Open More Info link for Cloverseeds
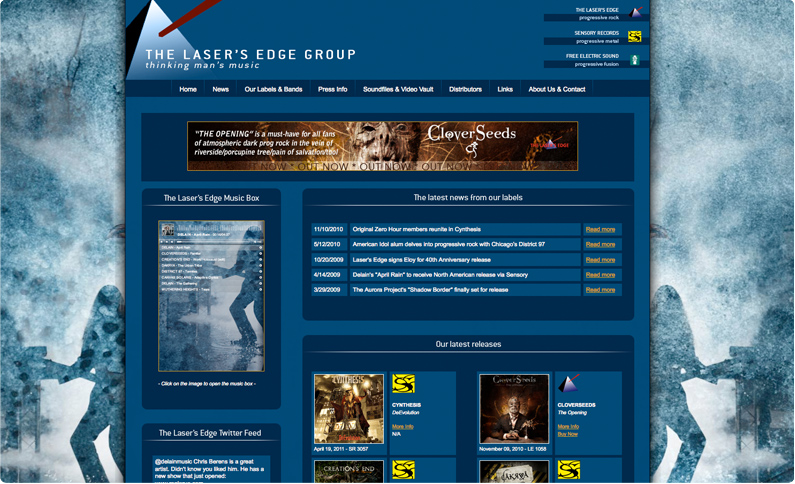Viewport: 795px width, 484px height. coord(568,427)
